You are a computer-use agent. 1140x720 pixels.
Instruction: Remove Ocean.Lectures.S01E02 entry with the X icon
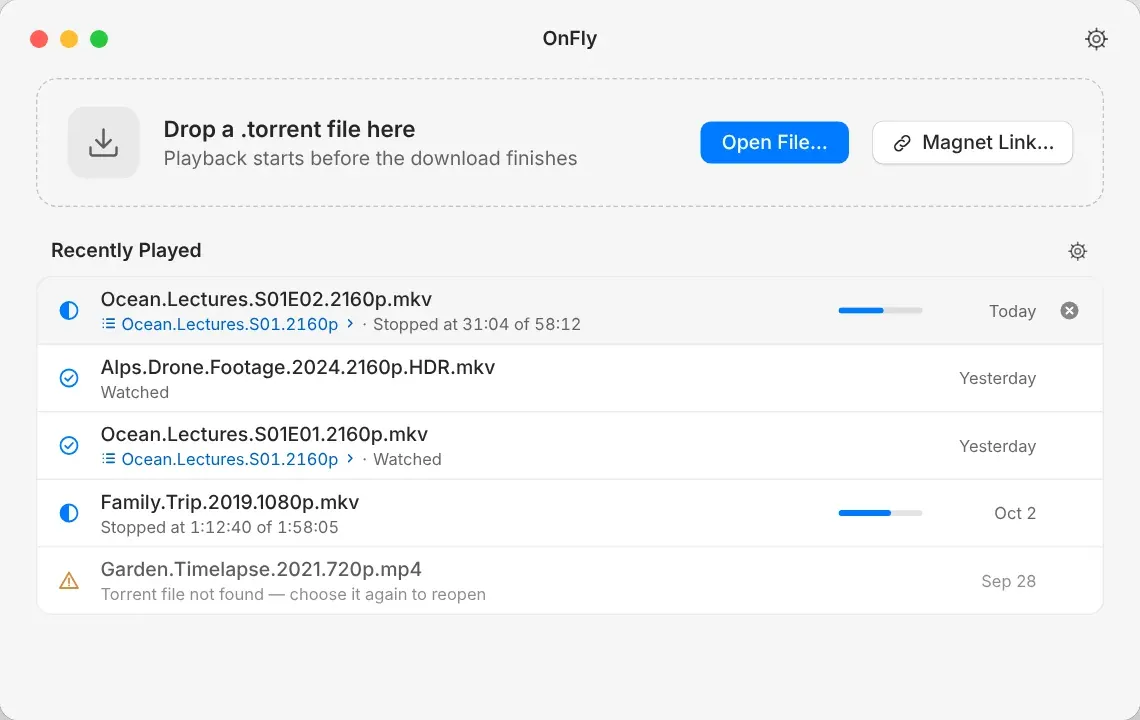1069,311
